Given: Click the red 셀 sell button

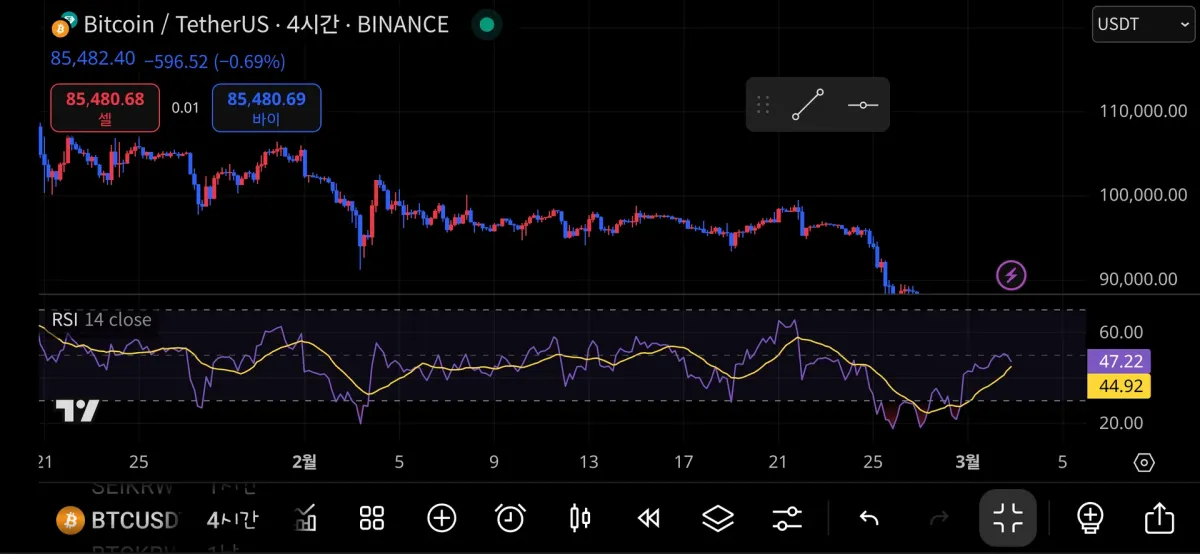Looking at the screenshot, I should tap(105, 108).
